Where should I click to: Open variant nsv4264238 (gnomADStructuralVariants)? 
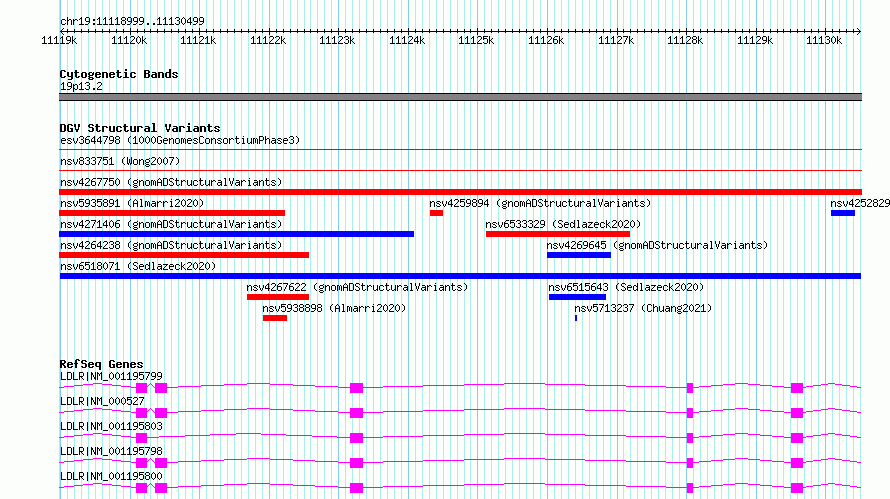click(x=171, y=245)
